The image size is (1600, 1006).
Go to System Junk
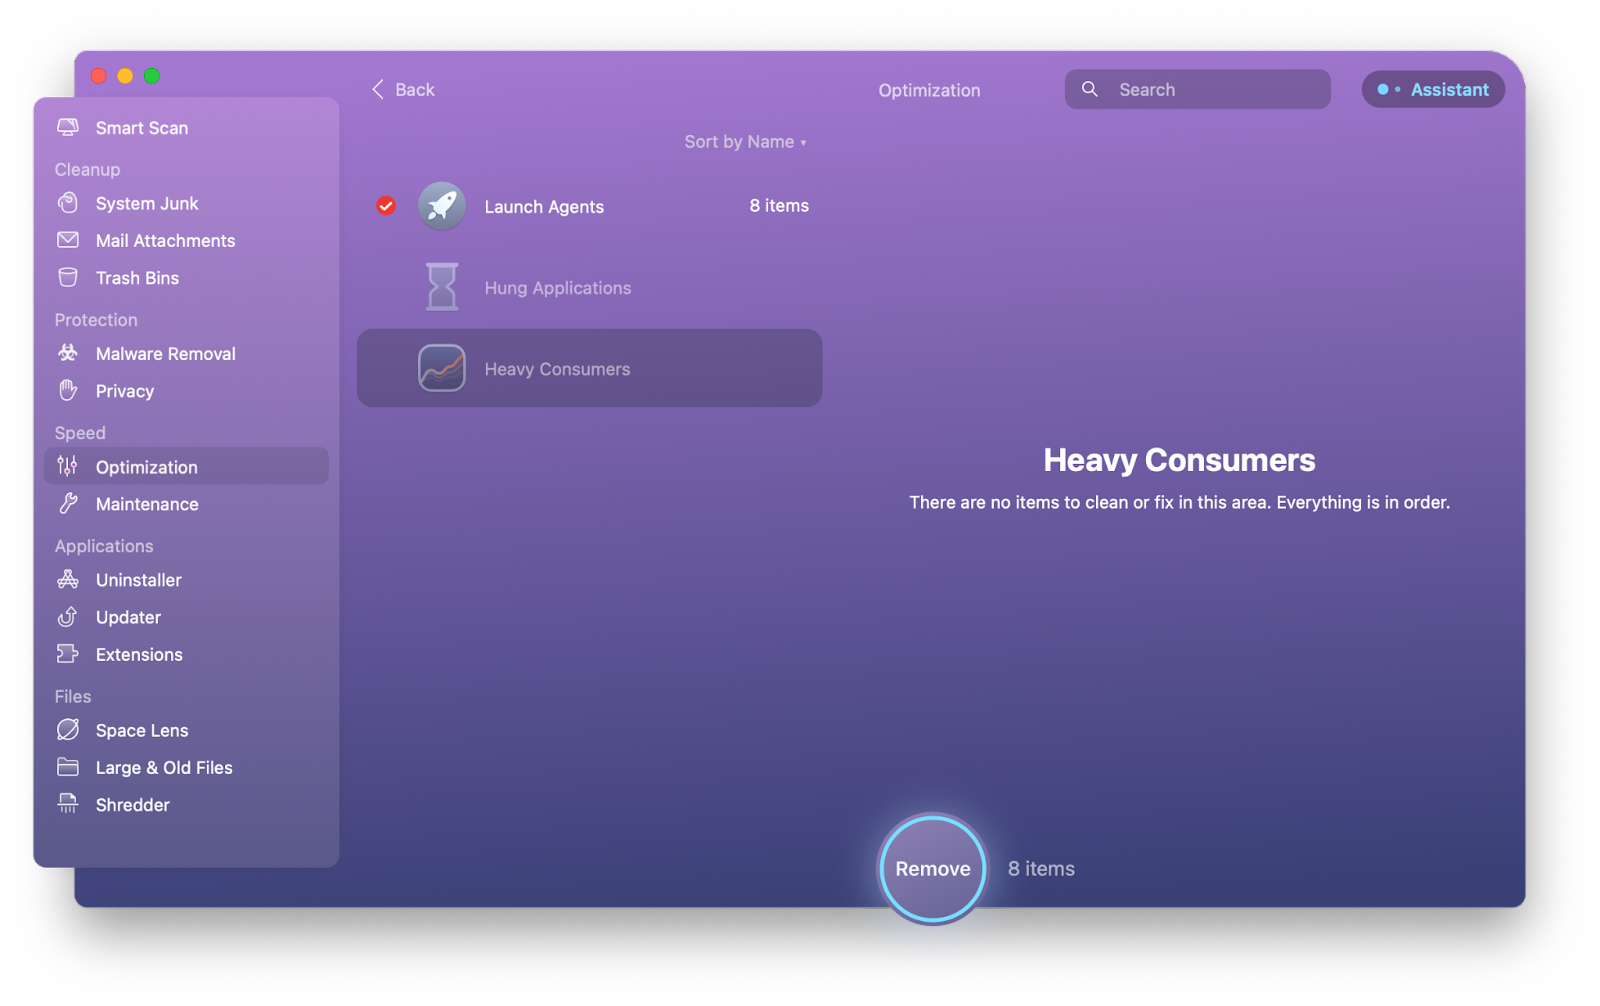point(186,203)
